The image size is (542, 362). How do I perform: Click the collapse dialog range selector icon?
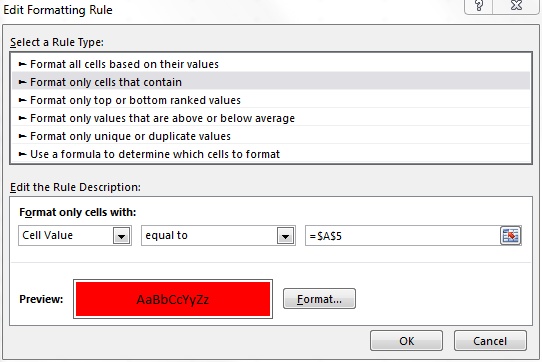511,236
